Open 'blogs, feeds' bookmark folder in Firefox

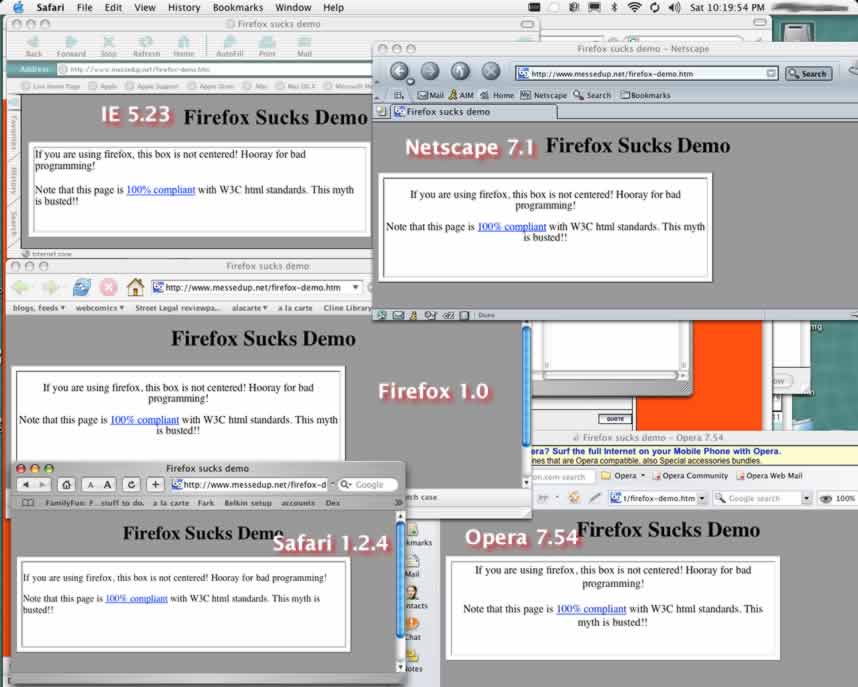pyautogui.click(x=39, y=308)
